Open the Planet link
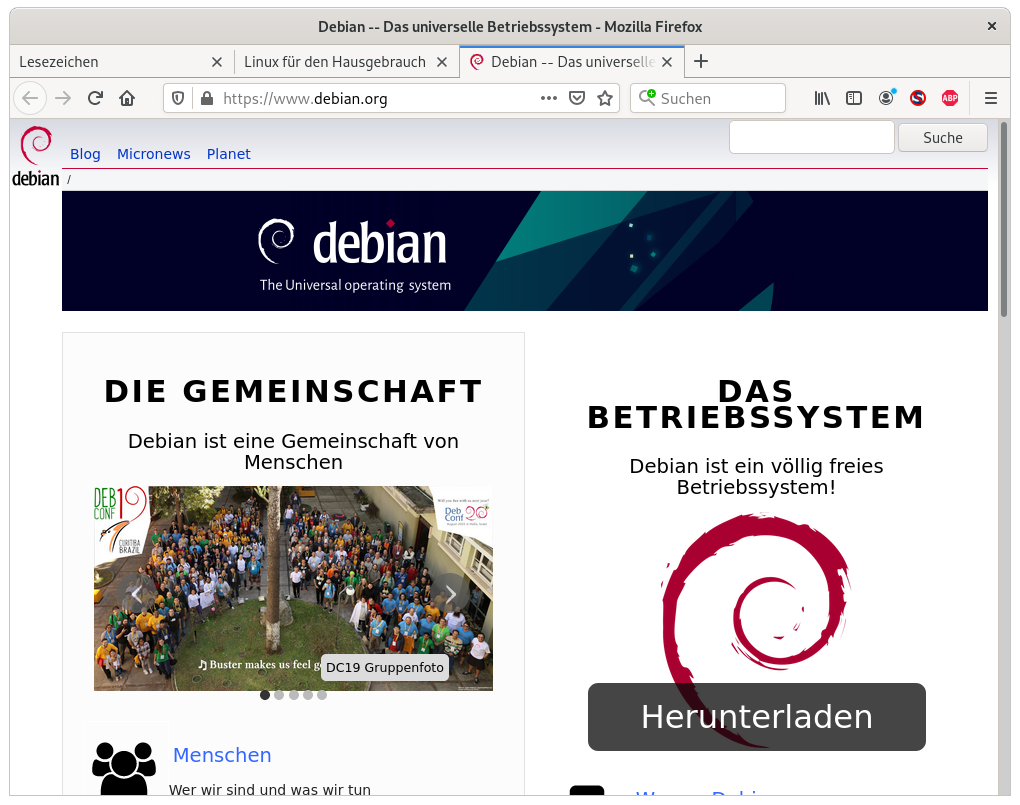This screenshot has width=1020, height=805. tap(228, 154)
